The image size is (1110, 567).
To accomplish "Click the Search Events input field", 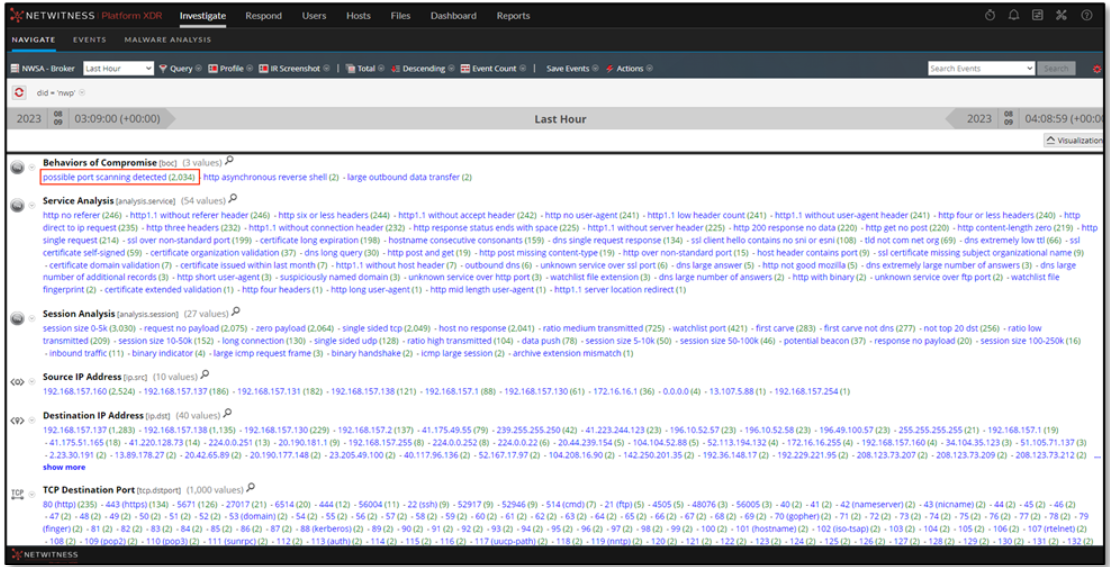I will pos(980,69).
